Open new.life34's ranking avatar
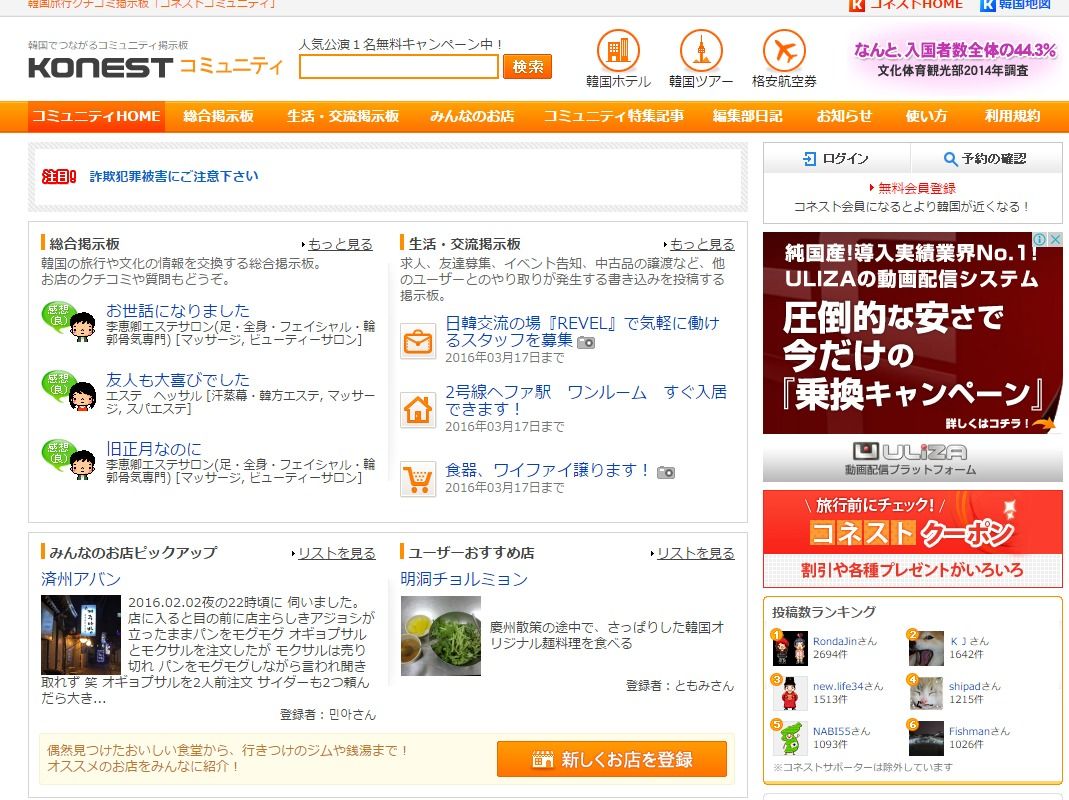This screenshot has width=1069, height=800. [x=789, y=693]
